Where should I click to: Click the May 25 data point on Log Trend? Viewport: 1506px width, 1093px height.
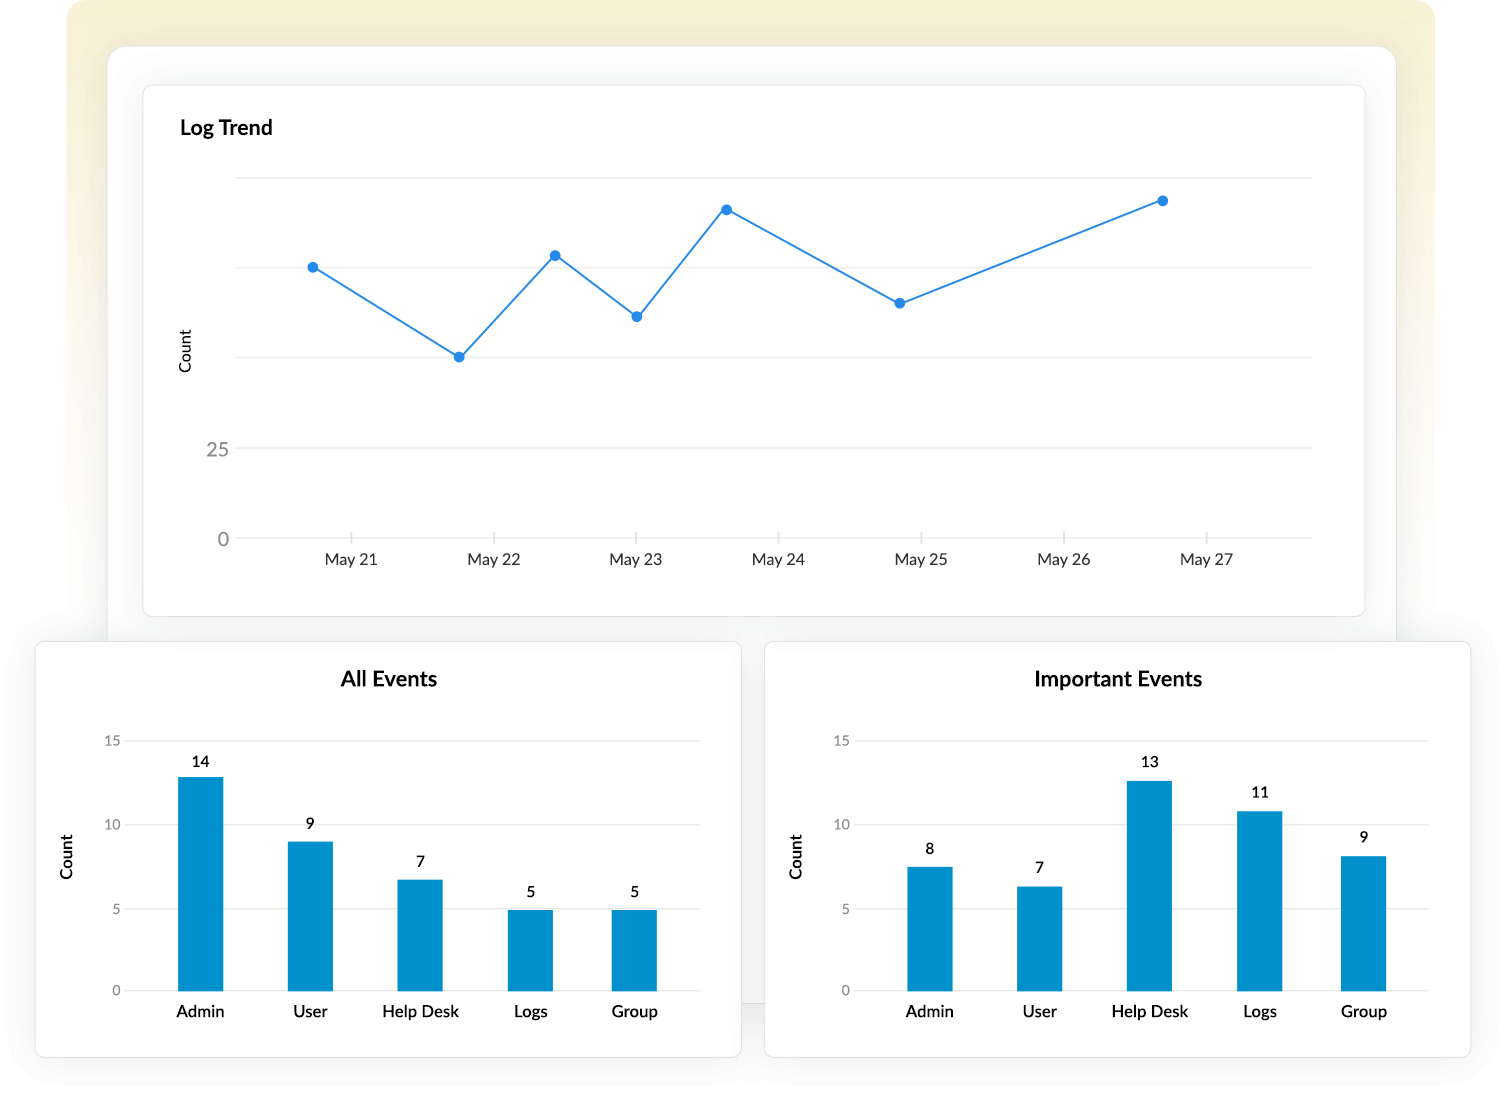(x=899, y=302)
